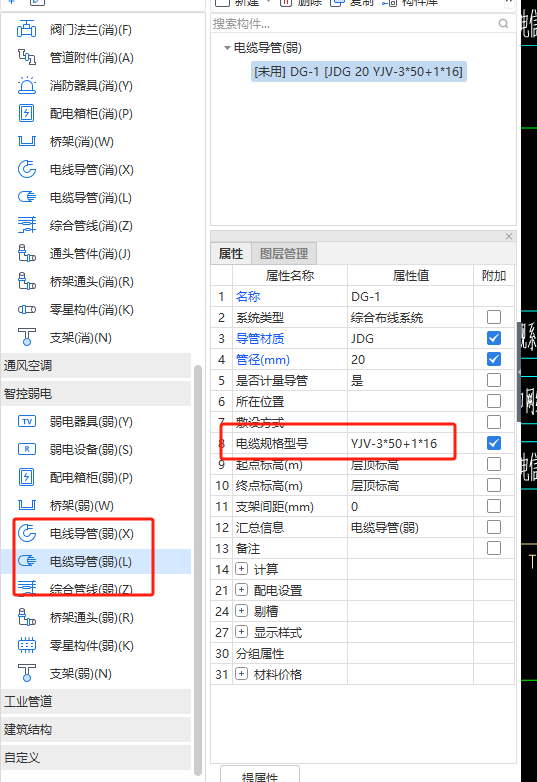Viewport: 537px width, 782px height.
Task: Select the 支架(弱)(N) icon
Action: (26, 673)
